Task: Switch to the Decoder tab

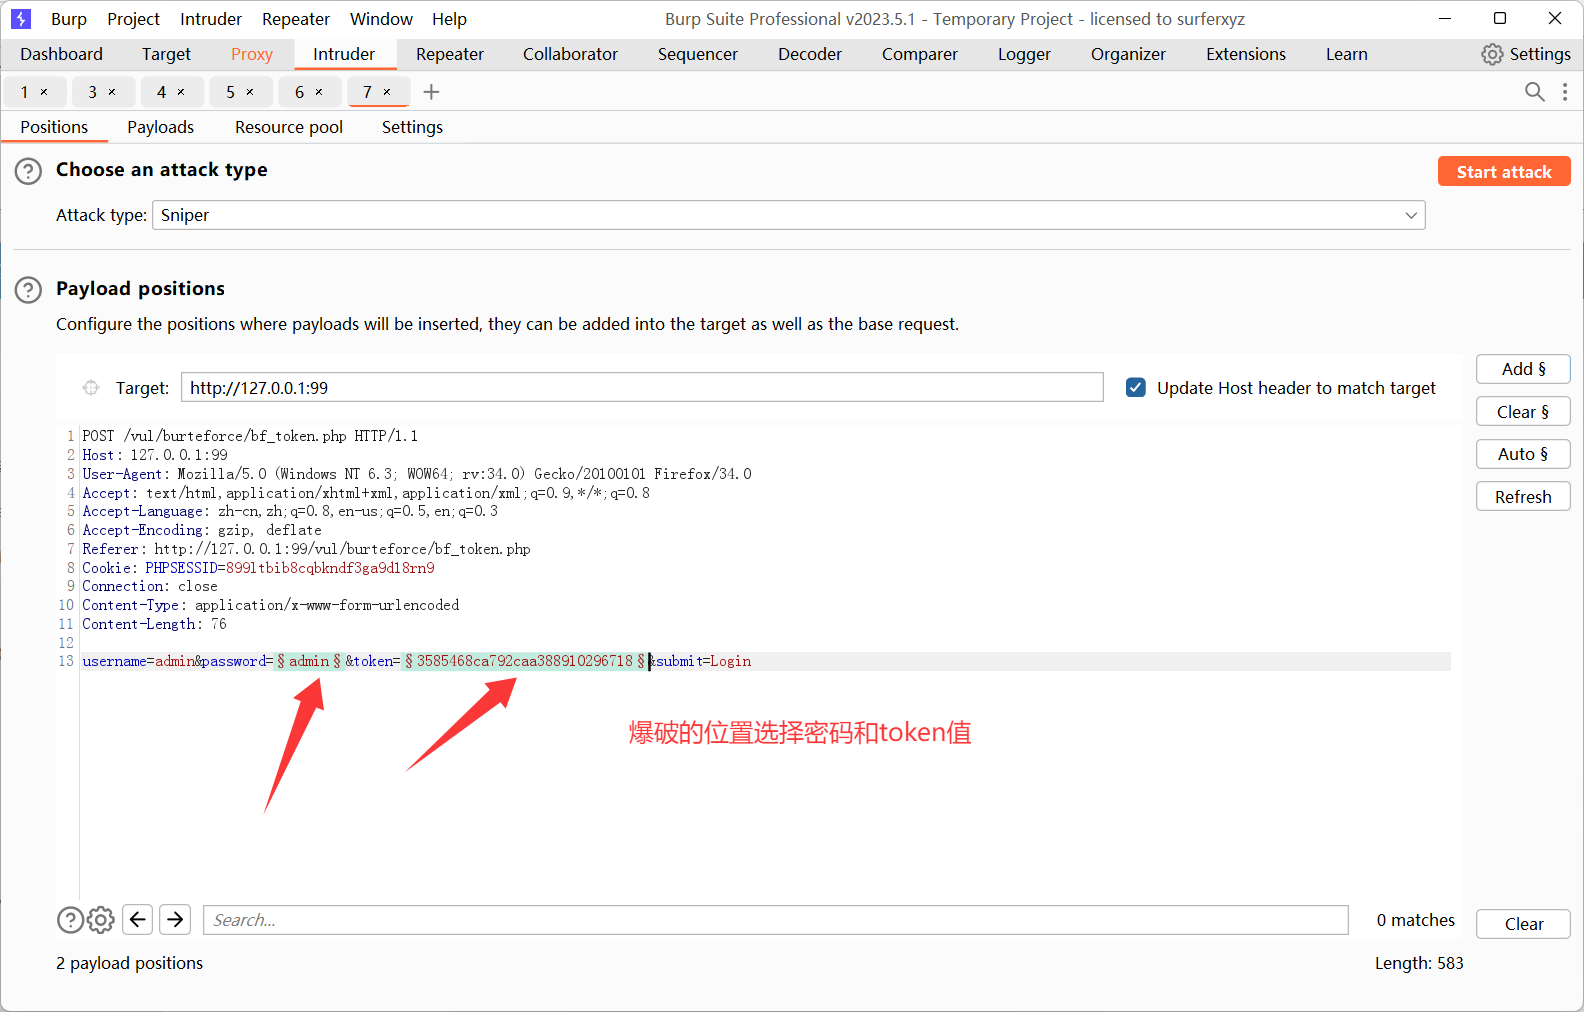Action: point(810,54)
